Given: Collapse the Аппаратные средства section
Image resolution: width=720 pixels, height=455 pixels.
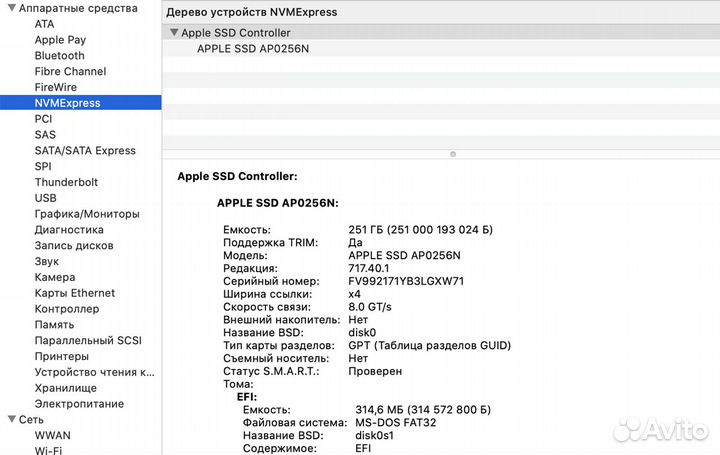Looking at the screenshot, I should point(11,8).
